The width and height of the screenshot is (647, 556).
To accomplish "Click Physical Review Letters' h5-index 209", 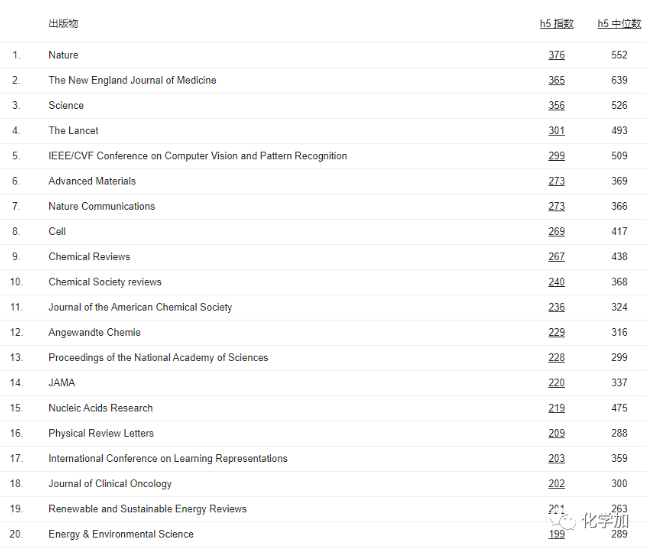I will 556,433.
